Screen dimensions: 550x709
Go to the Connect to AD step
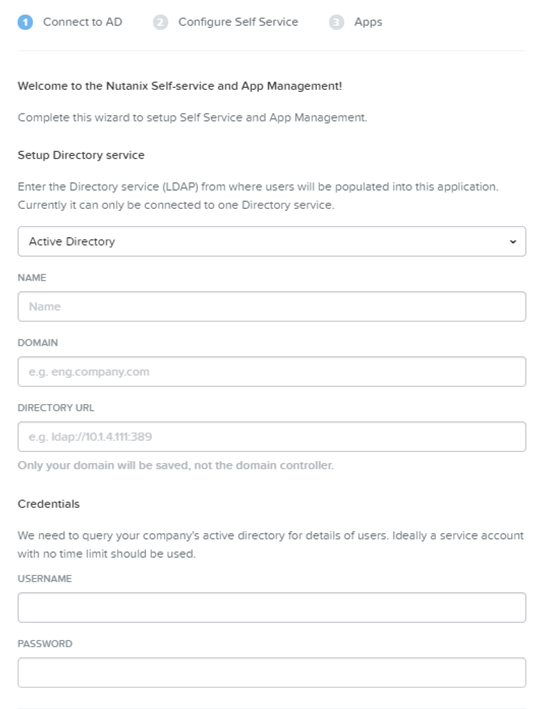pyautogui.click(x=82, y=22)
